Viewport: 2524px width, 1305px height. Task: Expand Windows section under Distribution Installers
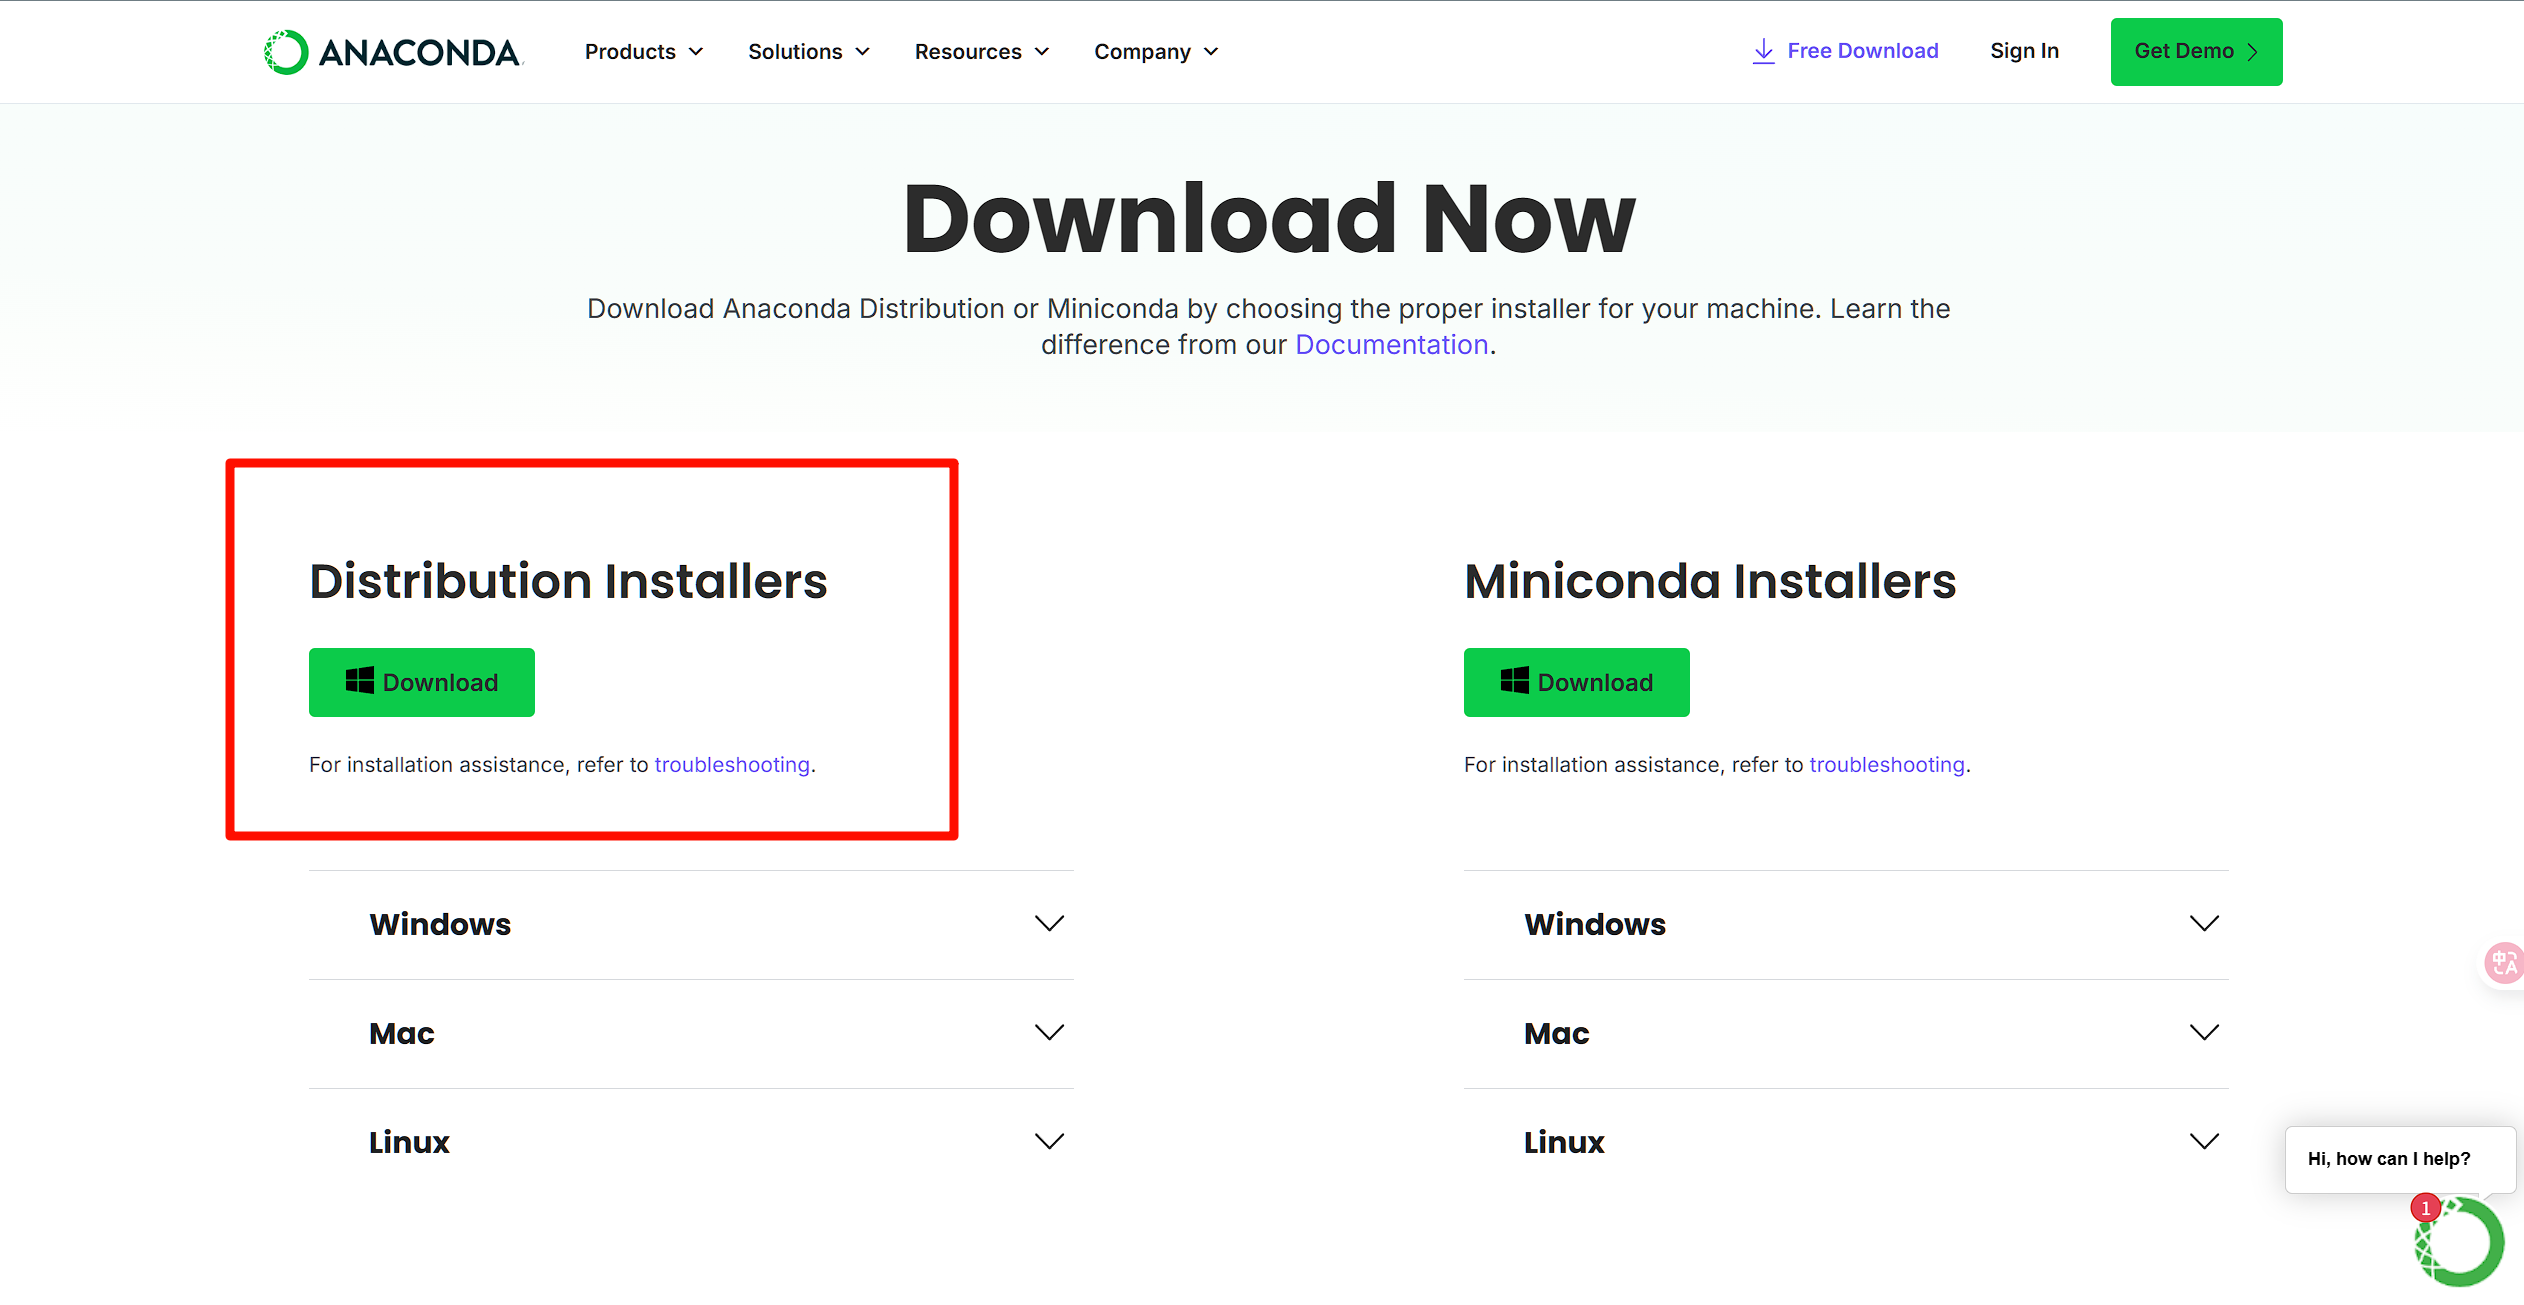click(x=1049, y=924)
